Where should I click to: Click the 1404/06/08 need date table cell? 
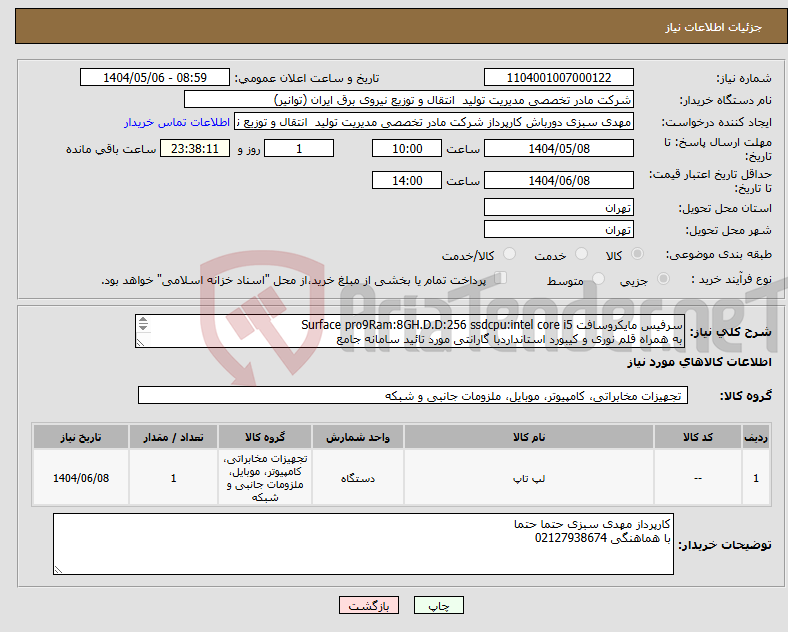[81, 478]
